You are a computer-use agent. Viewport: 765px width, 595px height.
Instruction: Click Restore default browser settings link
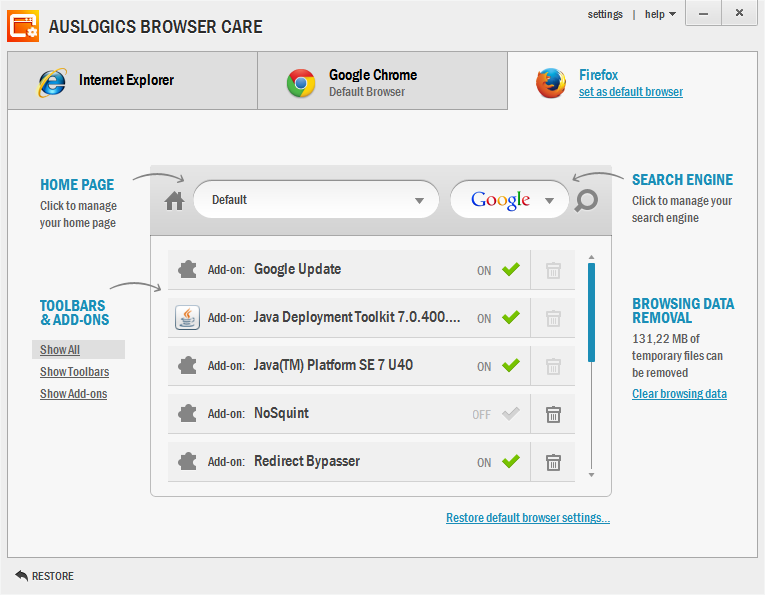tap(528, 517)
